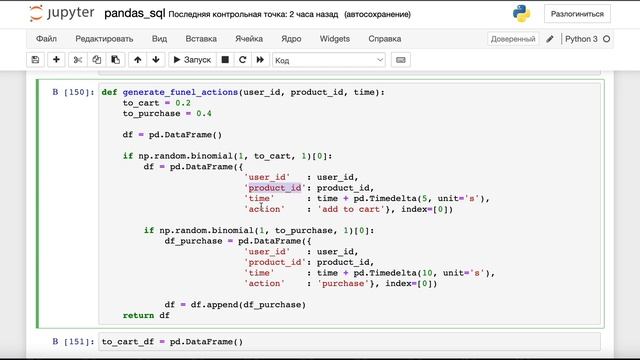Click the pencil edit icon near Python 3
The width and height of the screenshot is (640, 360).
click(550, 39)
